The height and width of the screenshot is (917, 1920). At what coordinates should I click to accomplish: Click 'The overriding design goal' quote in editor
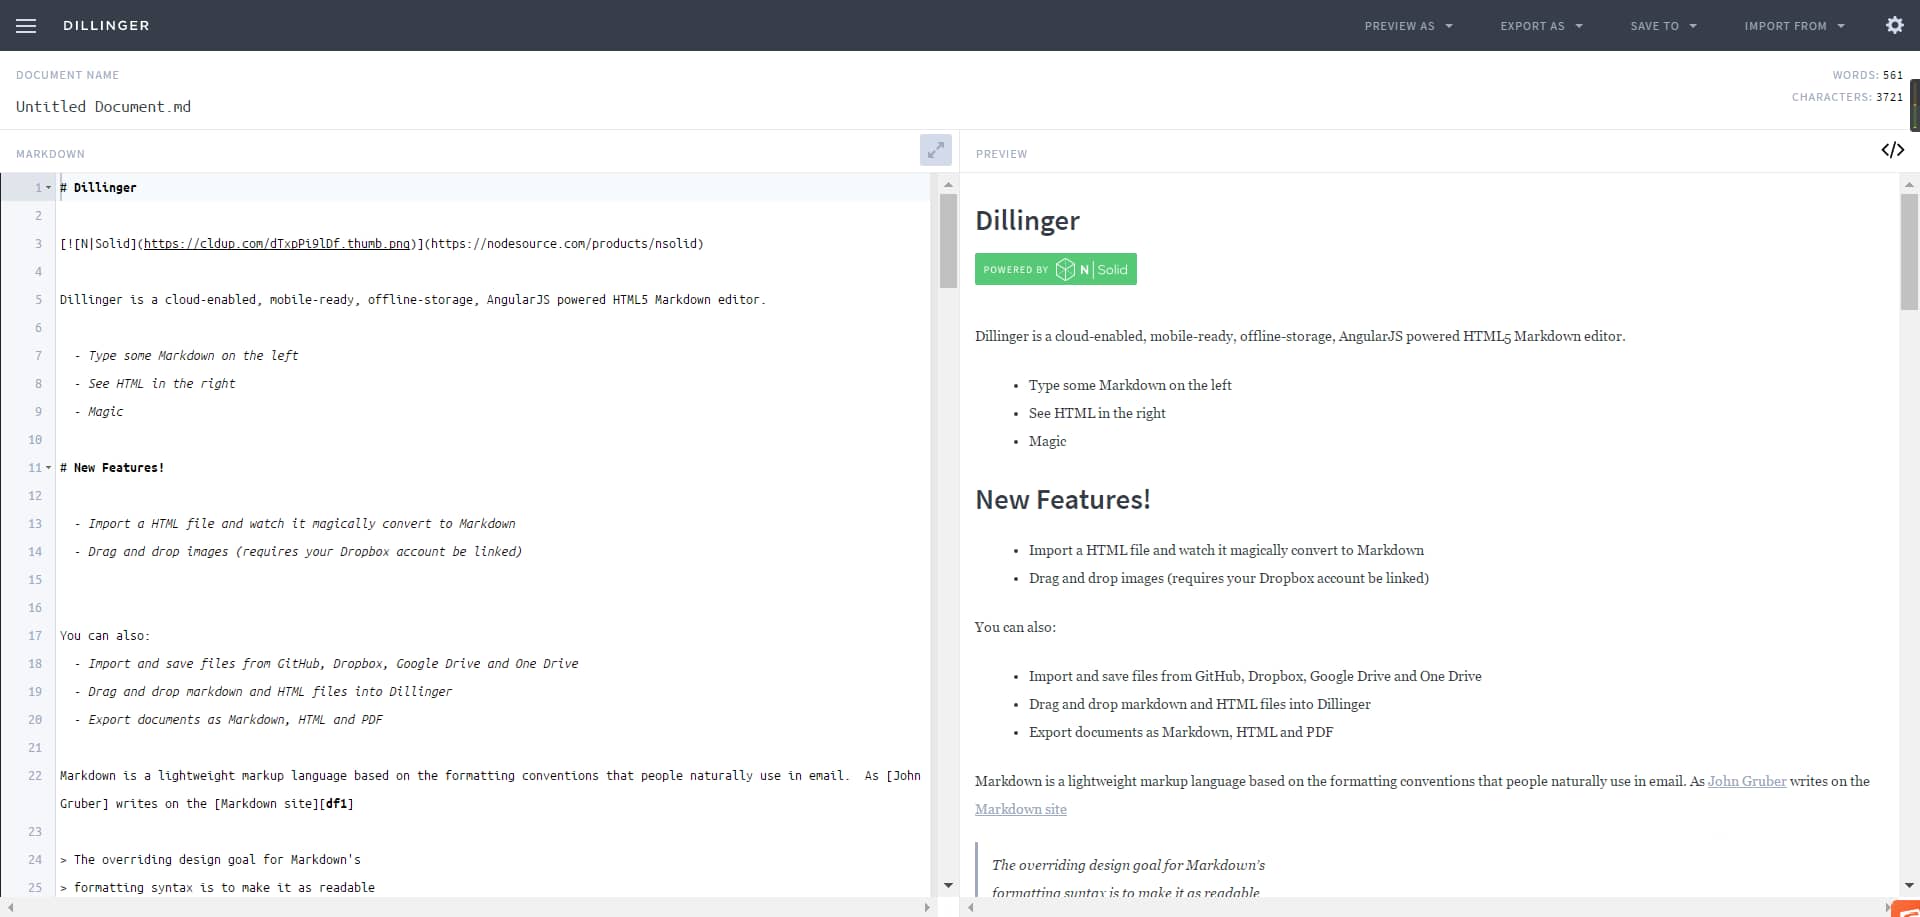(x=210, y=860)
